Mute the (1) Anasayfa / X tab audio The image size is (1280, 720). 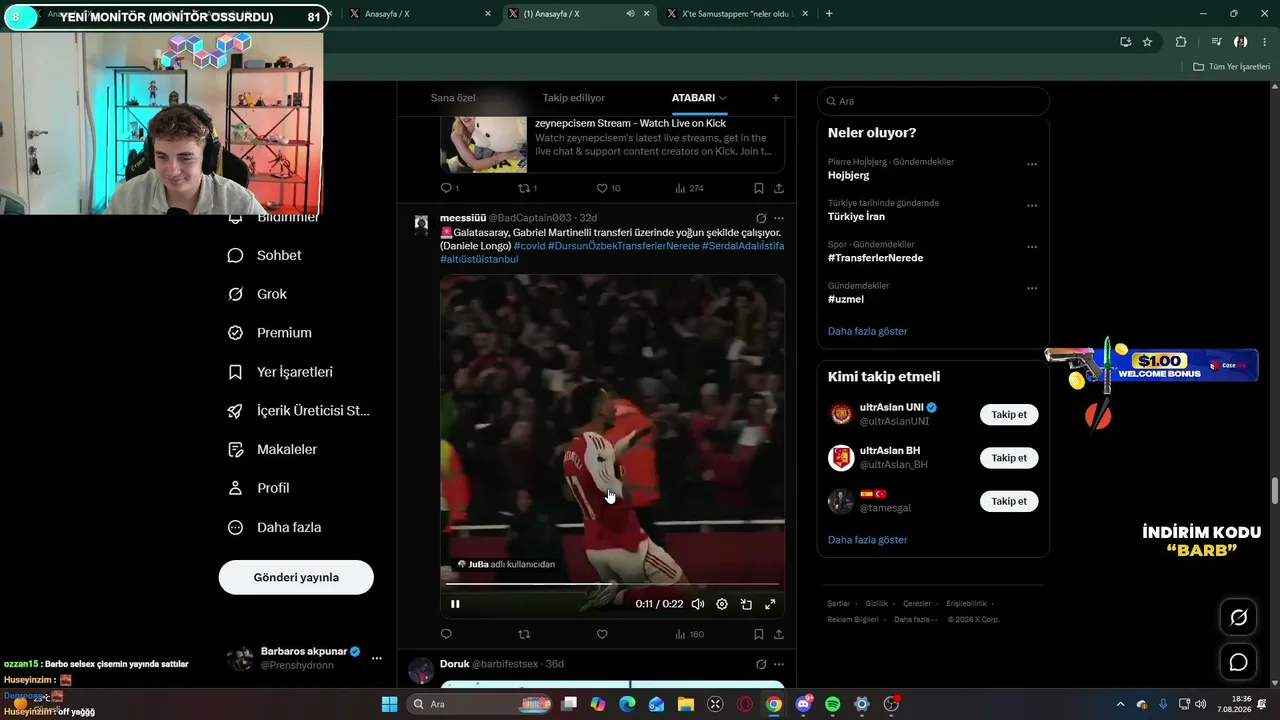point(630,14)
